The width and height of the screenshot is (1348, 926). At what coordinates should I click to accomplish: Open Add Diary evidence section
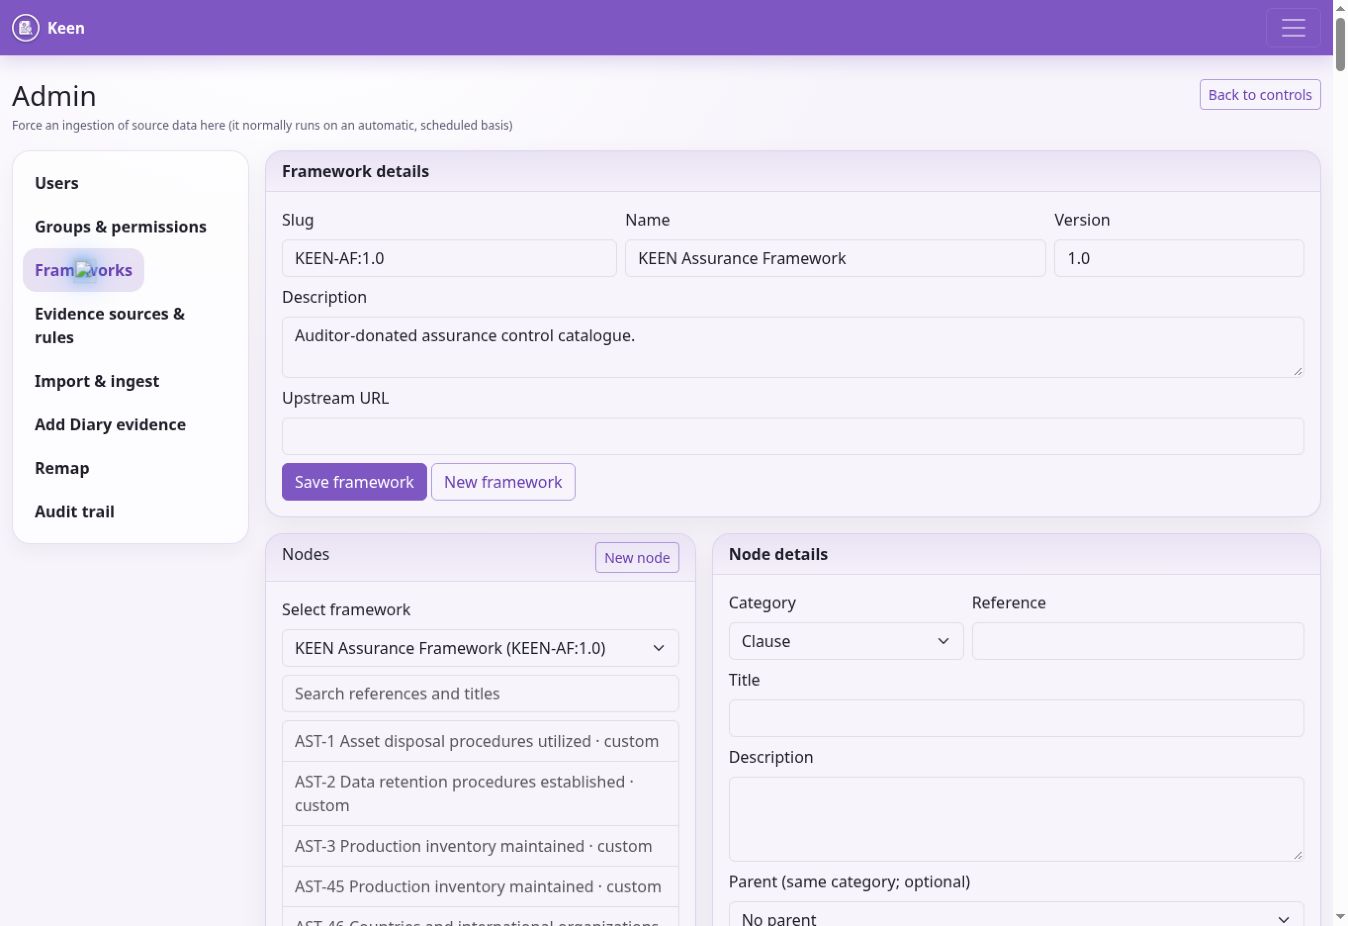[x=110, y=424]
